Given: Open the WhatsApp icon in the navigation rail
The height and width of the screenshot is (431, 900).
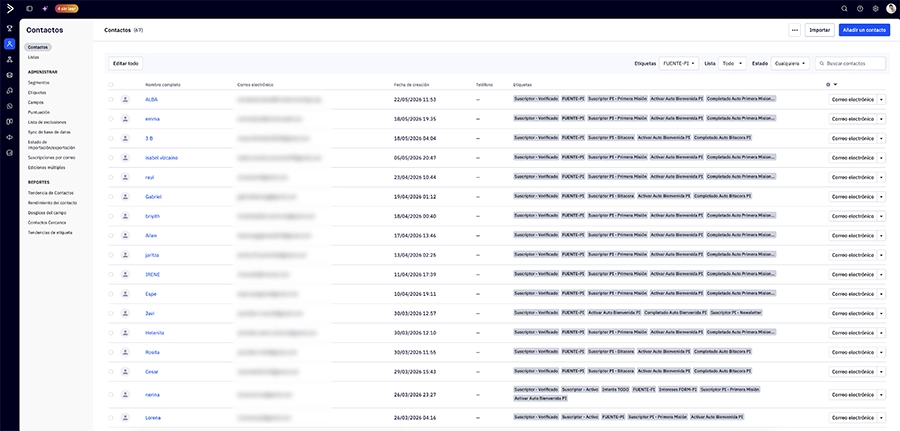Looking at the screenshot, I should [x=10, y=106].
